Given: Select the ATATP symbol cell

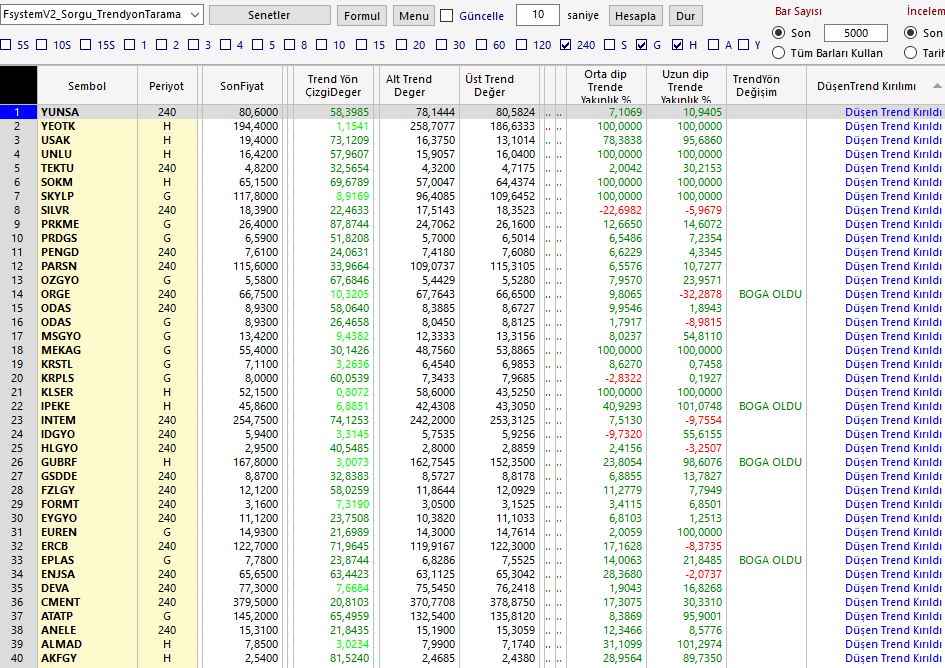Looking at the screenshot, I should (87, 616).
